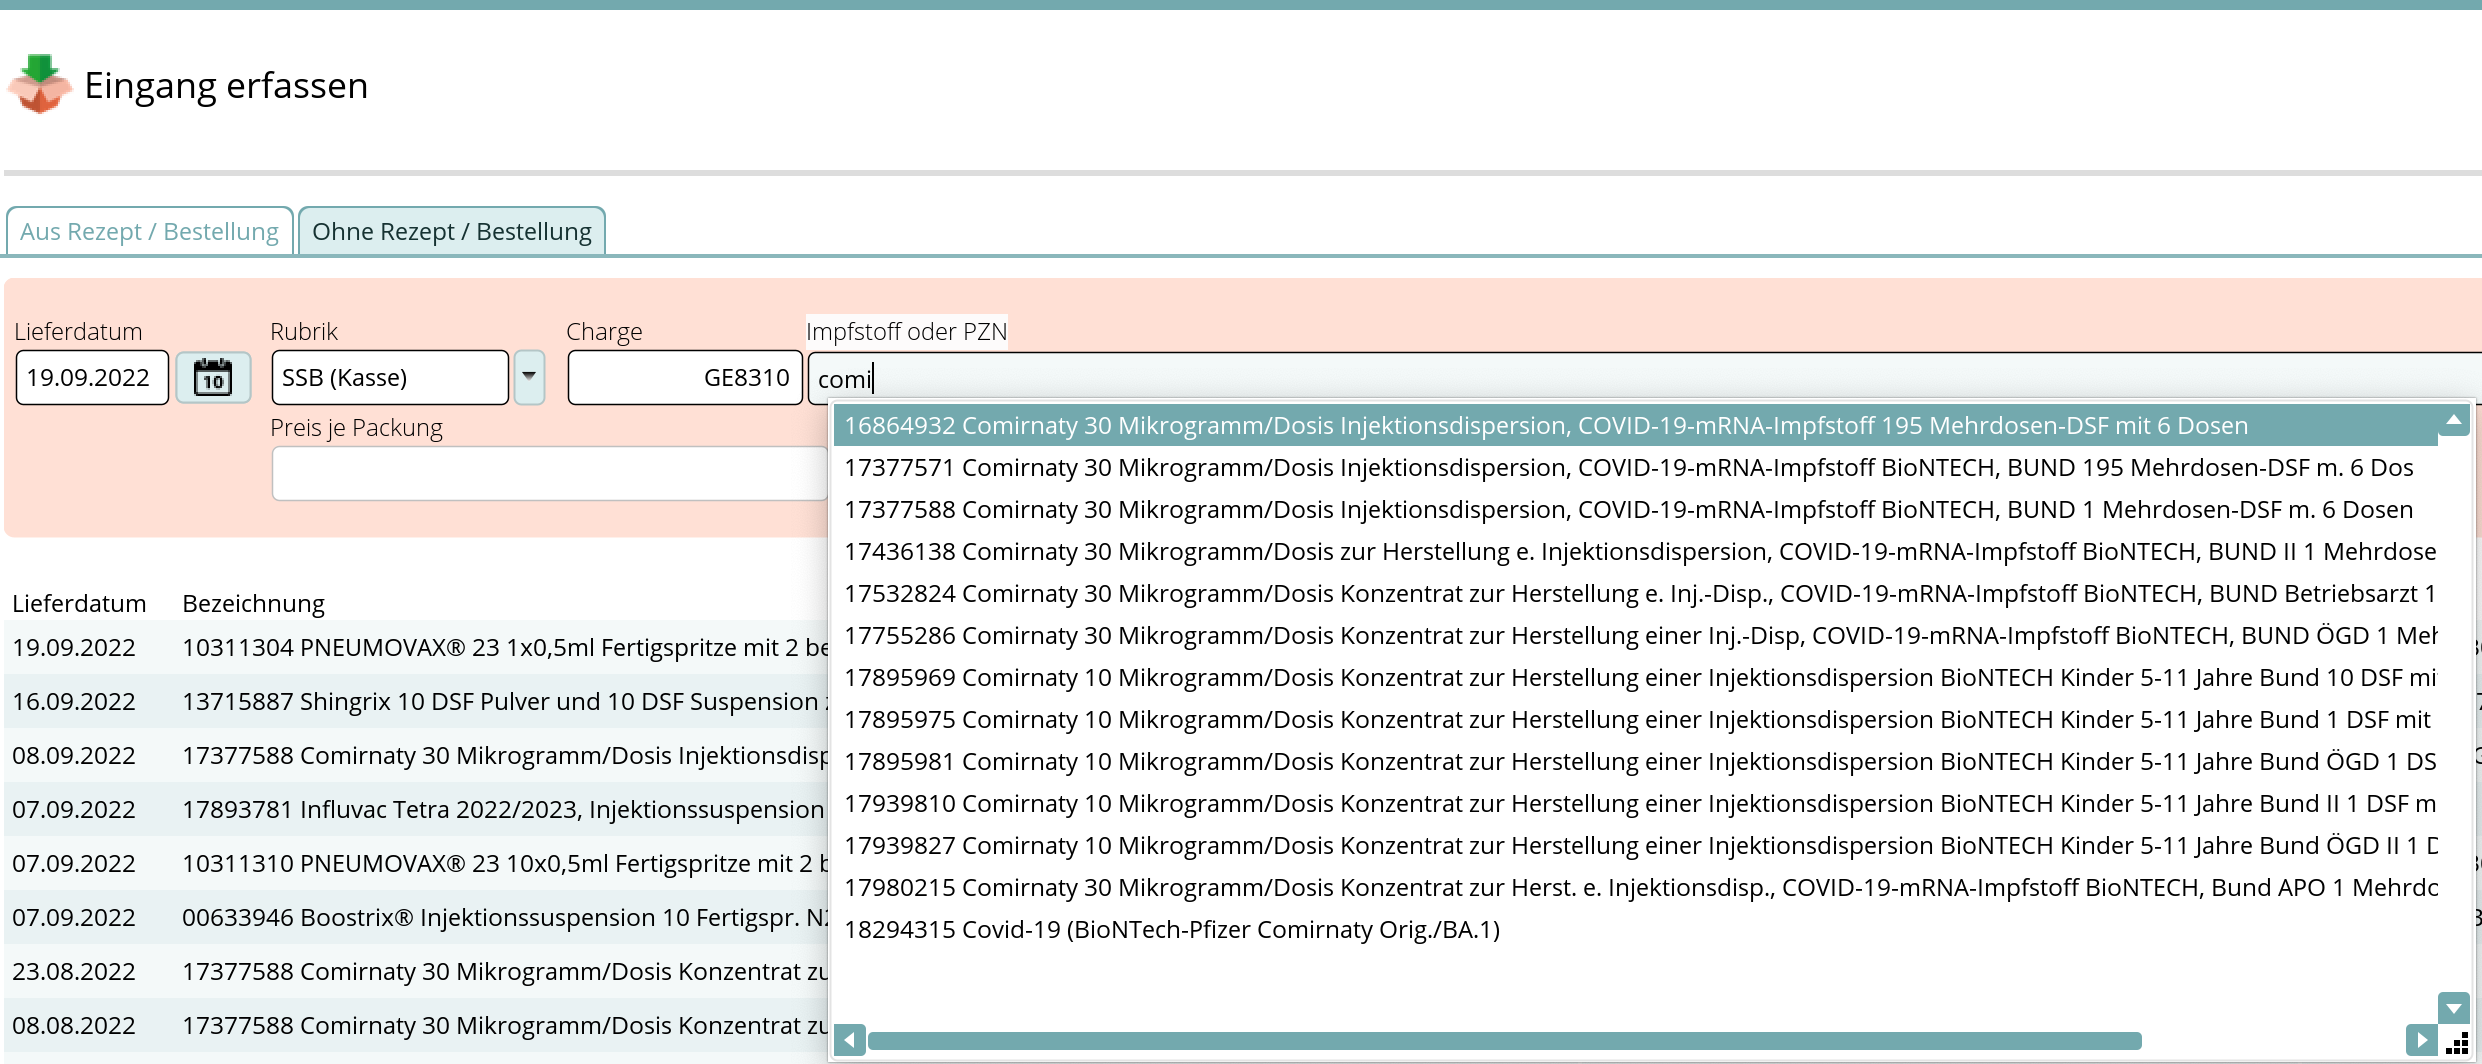Select suggestion 18294315 Covid-19 Comirnaty Orig./BA.1
Image resolution: width=2482 pixels, height=1064 pixels.
pyautogui.click(x=1636, y=930)
